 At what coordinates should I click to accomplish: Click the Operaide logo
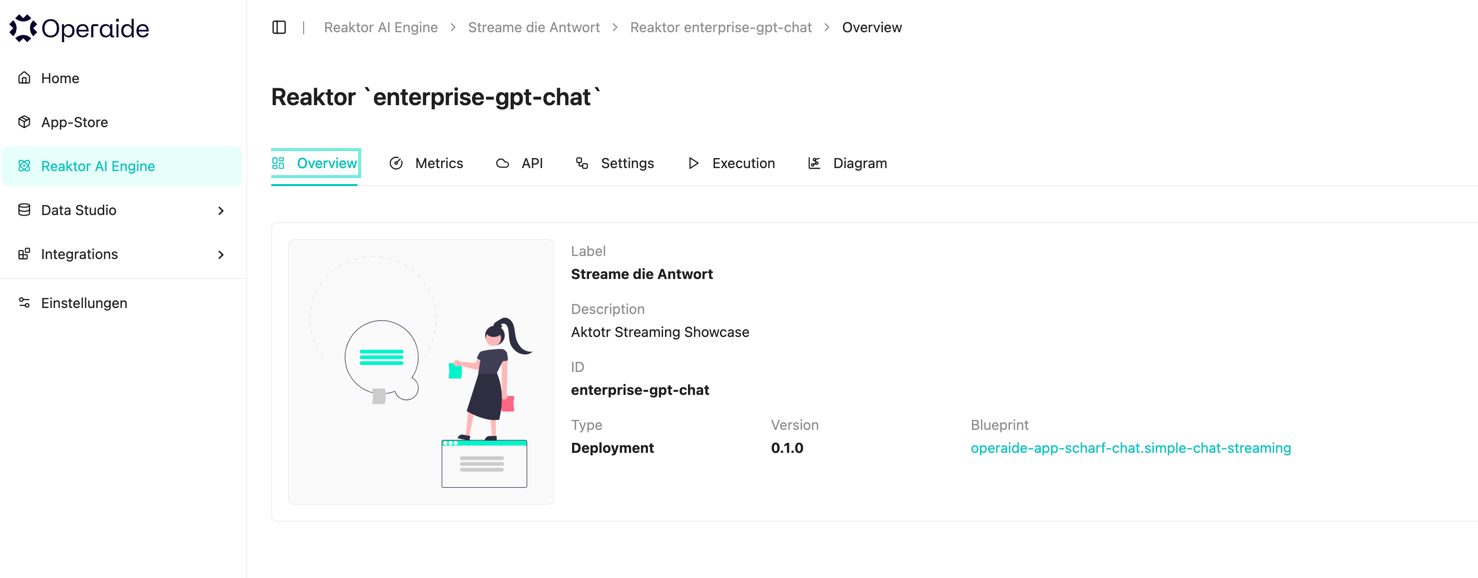(x=79, y=28)
